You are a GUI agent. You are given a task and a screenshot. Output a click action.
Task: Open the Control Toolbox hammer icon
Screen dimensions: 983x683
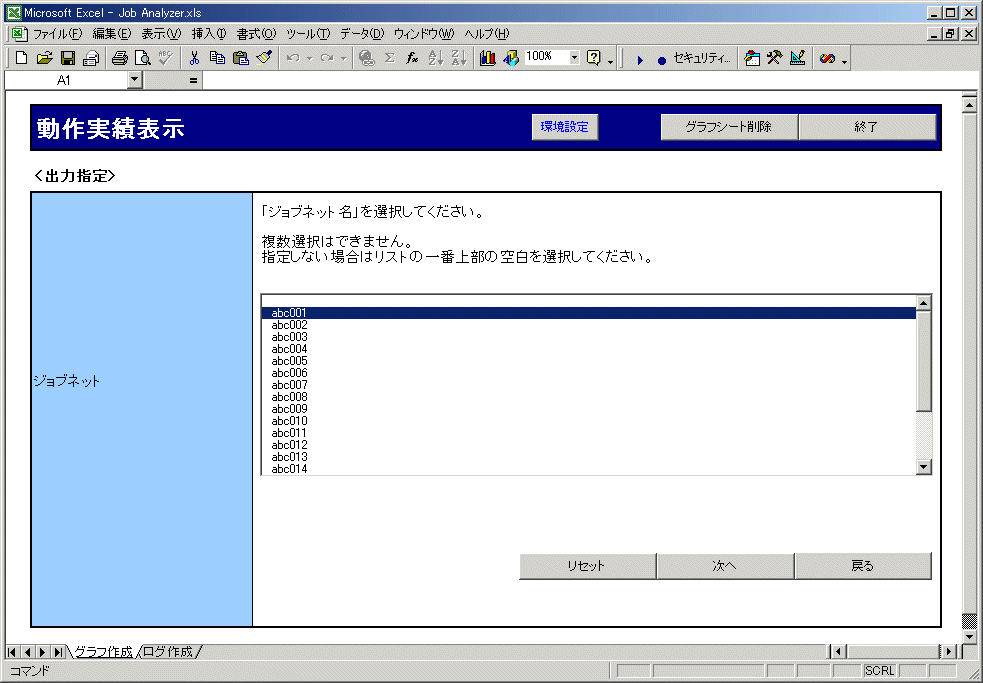coord(775,58)
